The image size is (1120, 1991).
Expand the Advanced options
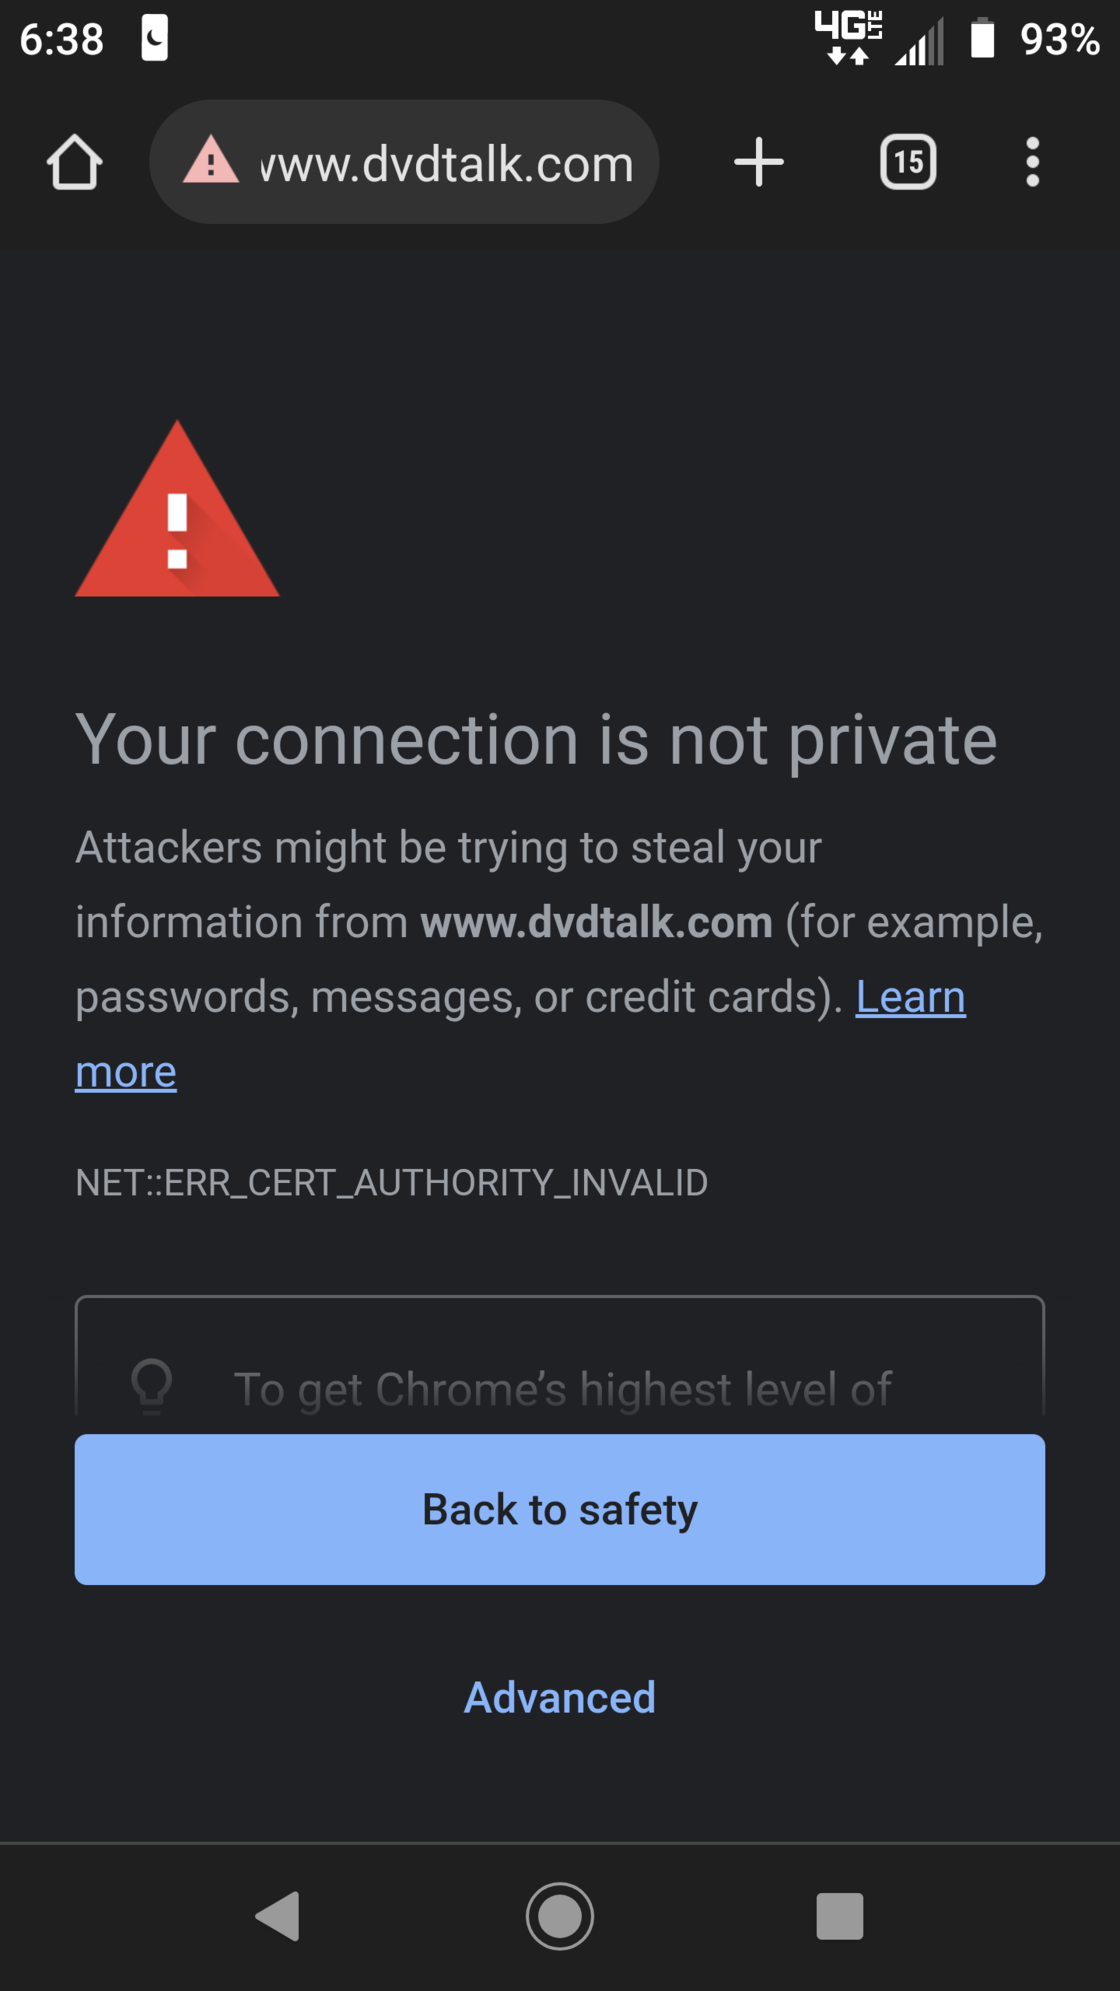pyautogui.click(x=560, y=1698)
